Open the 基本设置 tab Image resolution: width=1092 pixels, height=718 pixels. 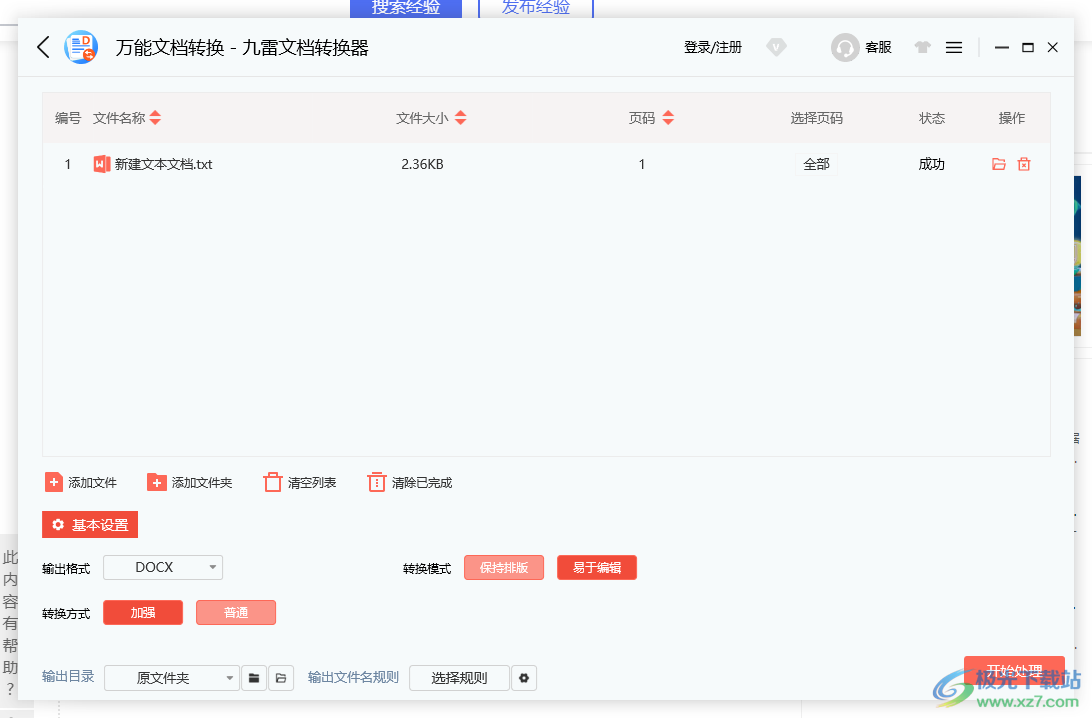(90, 525)
